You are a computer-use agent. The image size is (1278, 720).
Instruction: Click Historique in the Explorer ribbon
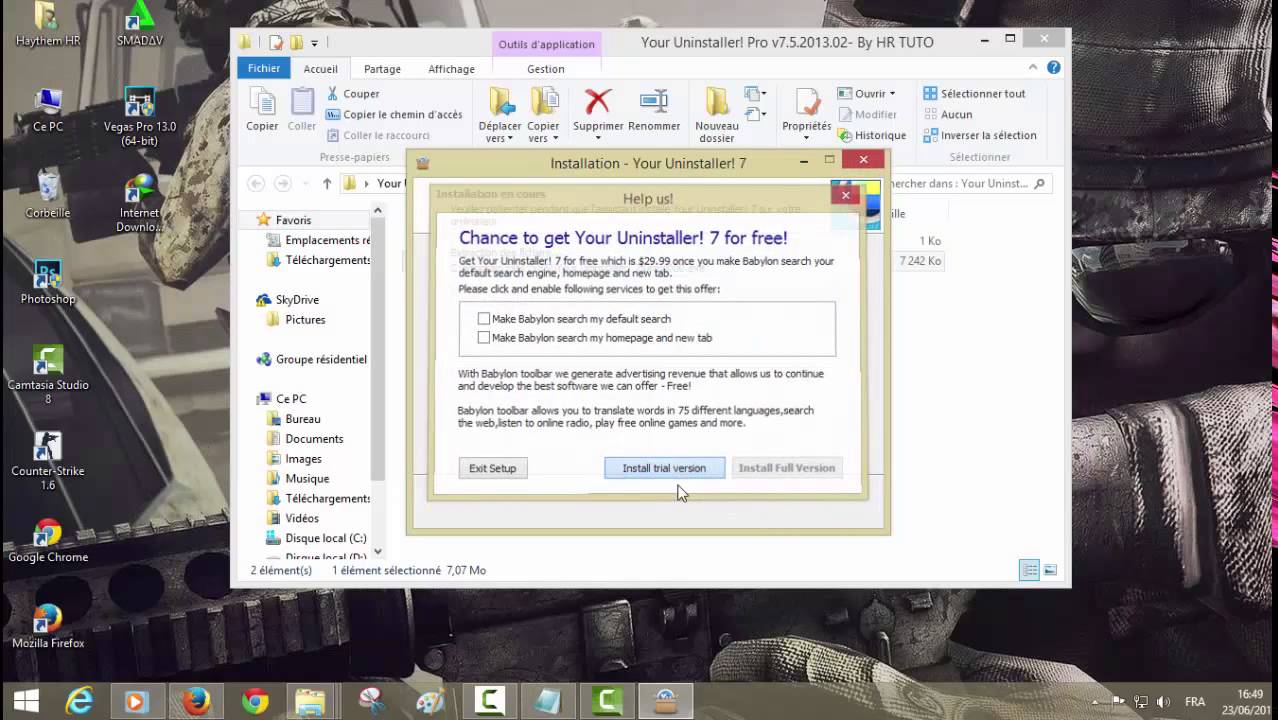(x=871, y=135)
